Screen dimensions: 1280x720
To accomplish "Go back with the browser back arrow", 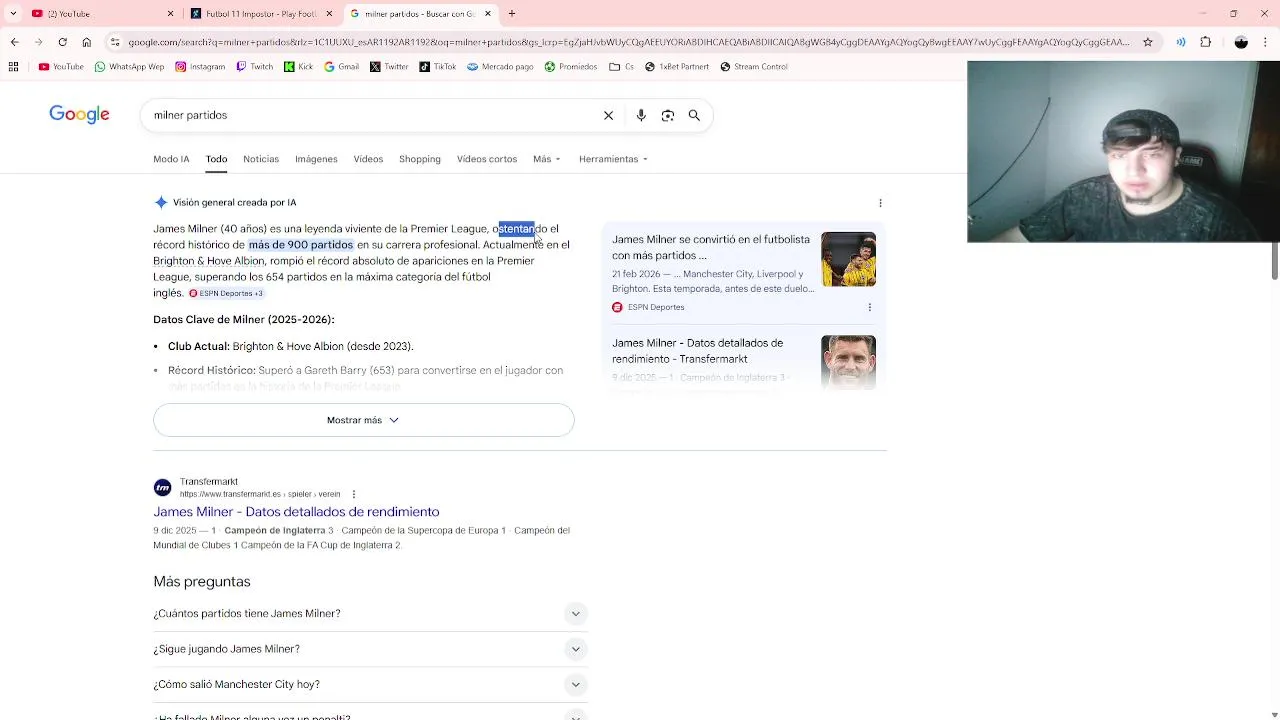I will pos(14,42).
